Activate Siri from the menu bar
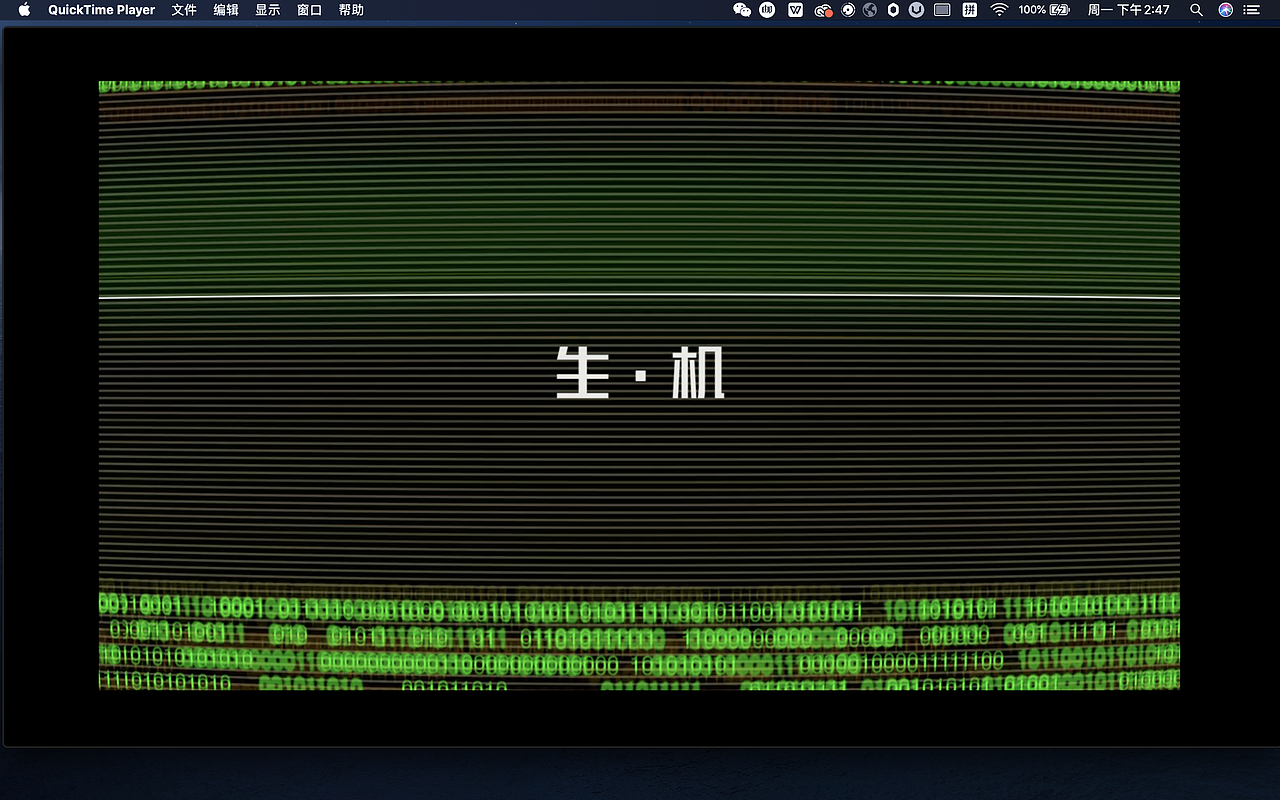 point(1225,10)
